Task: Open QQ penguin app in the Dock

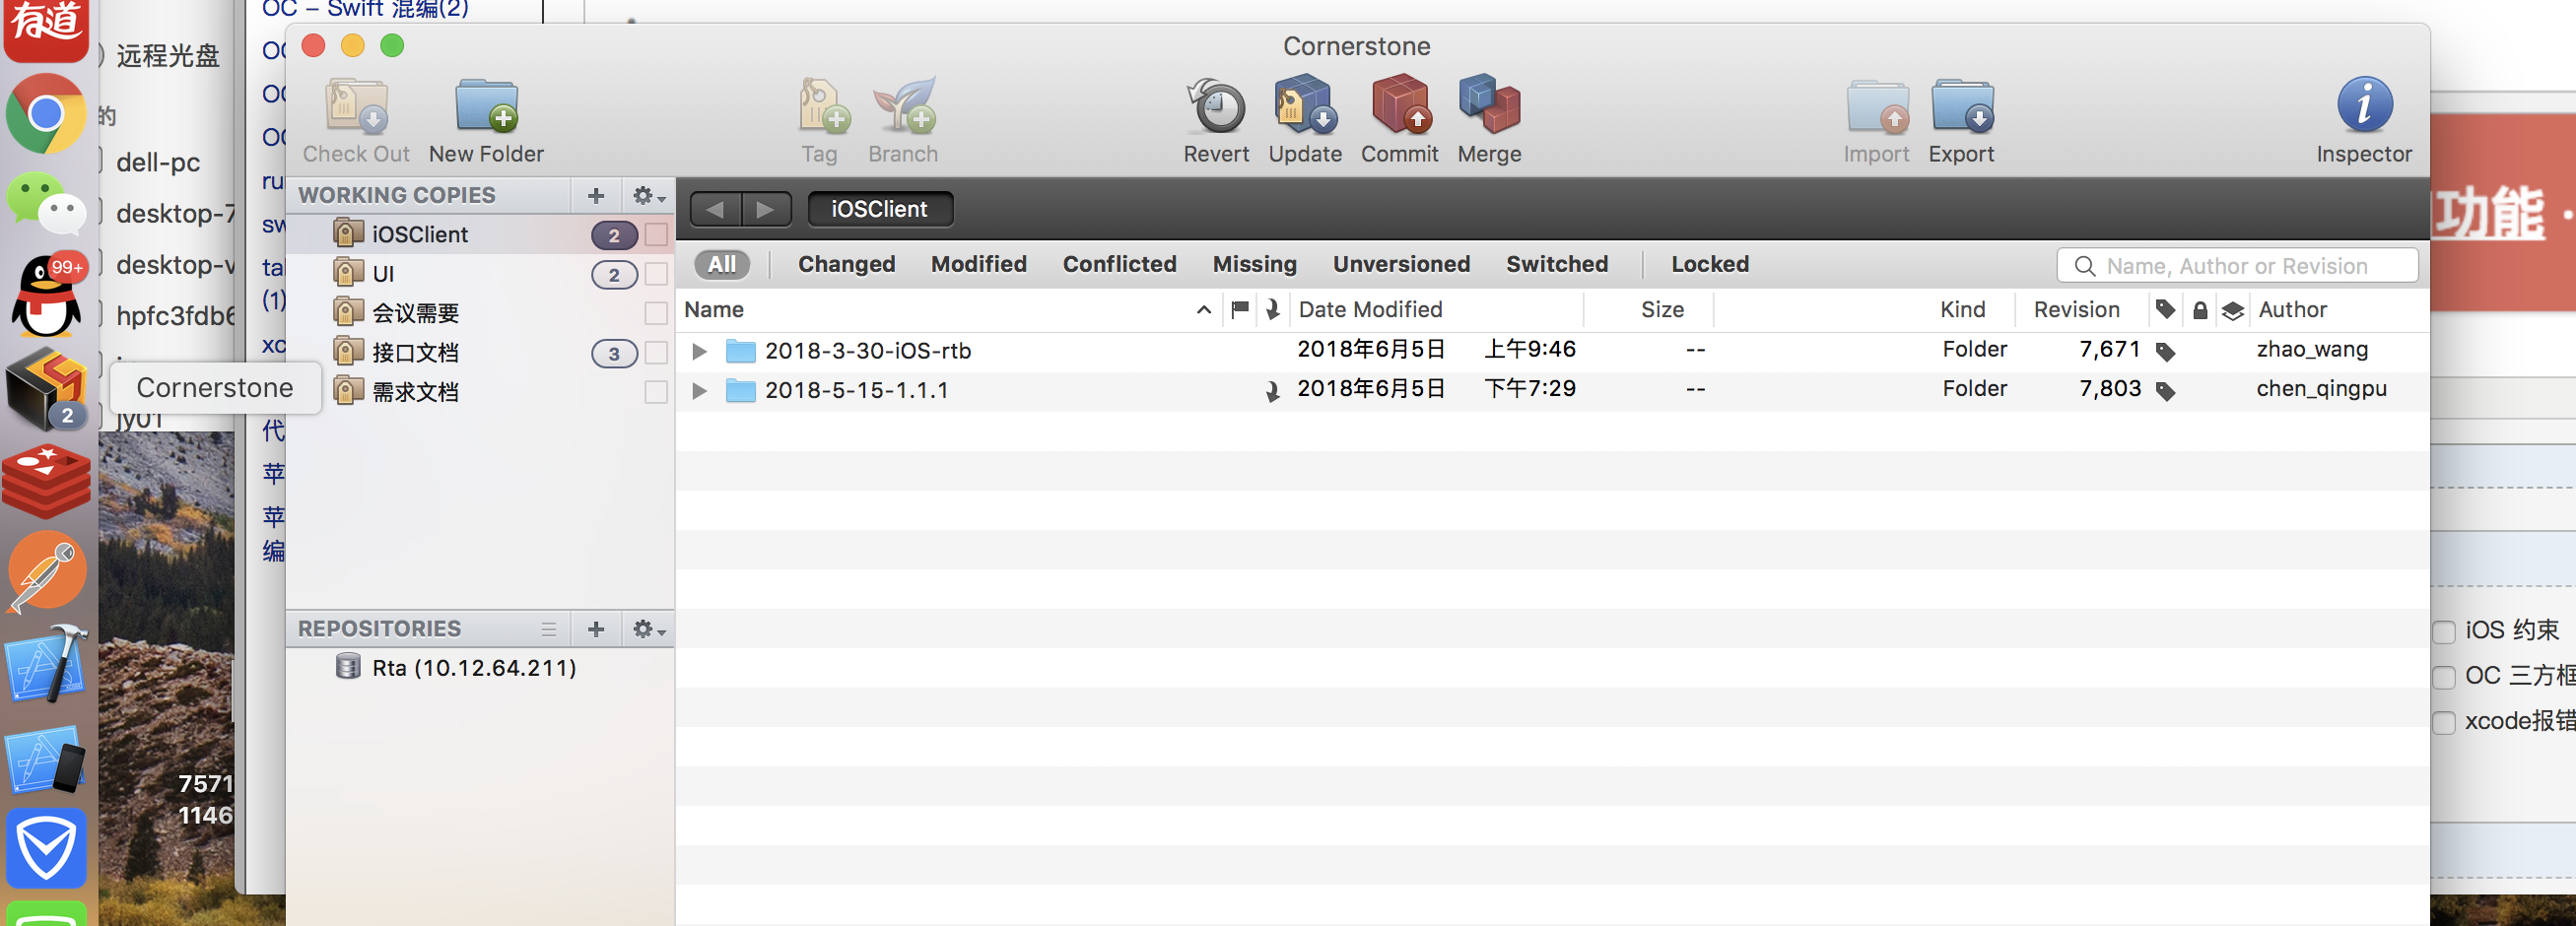Action: (46, 294)
